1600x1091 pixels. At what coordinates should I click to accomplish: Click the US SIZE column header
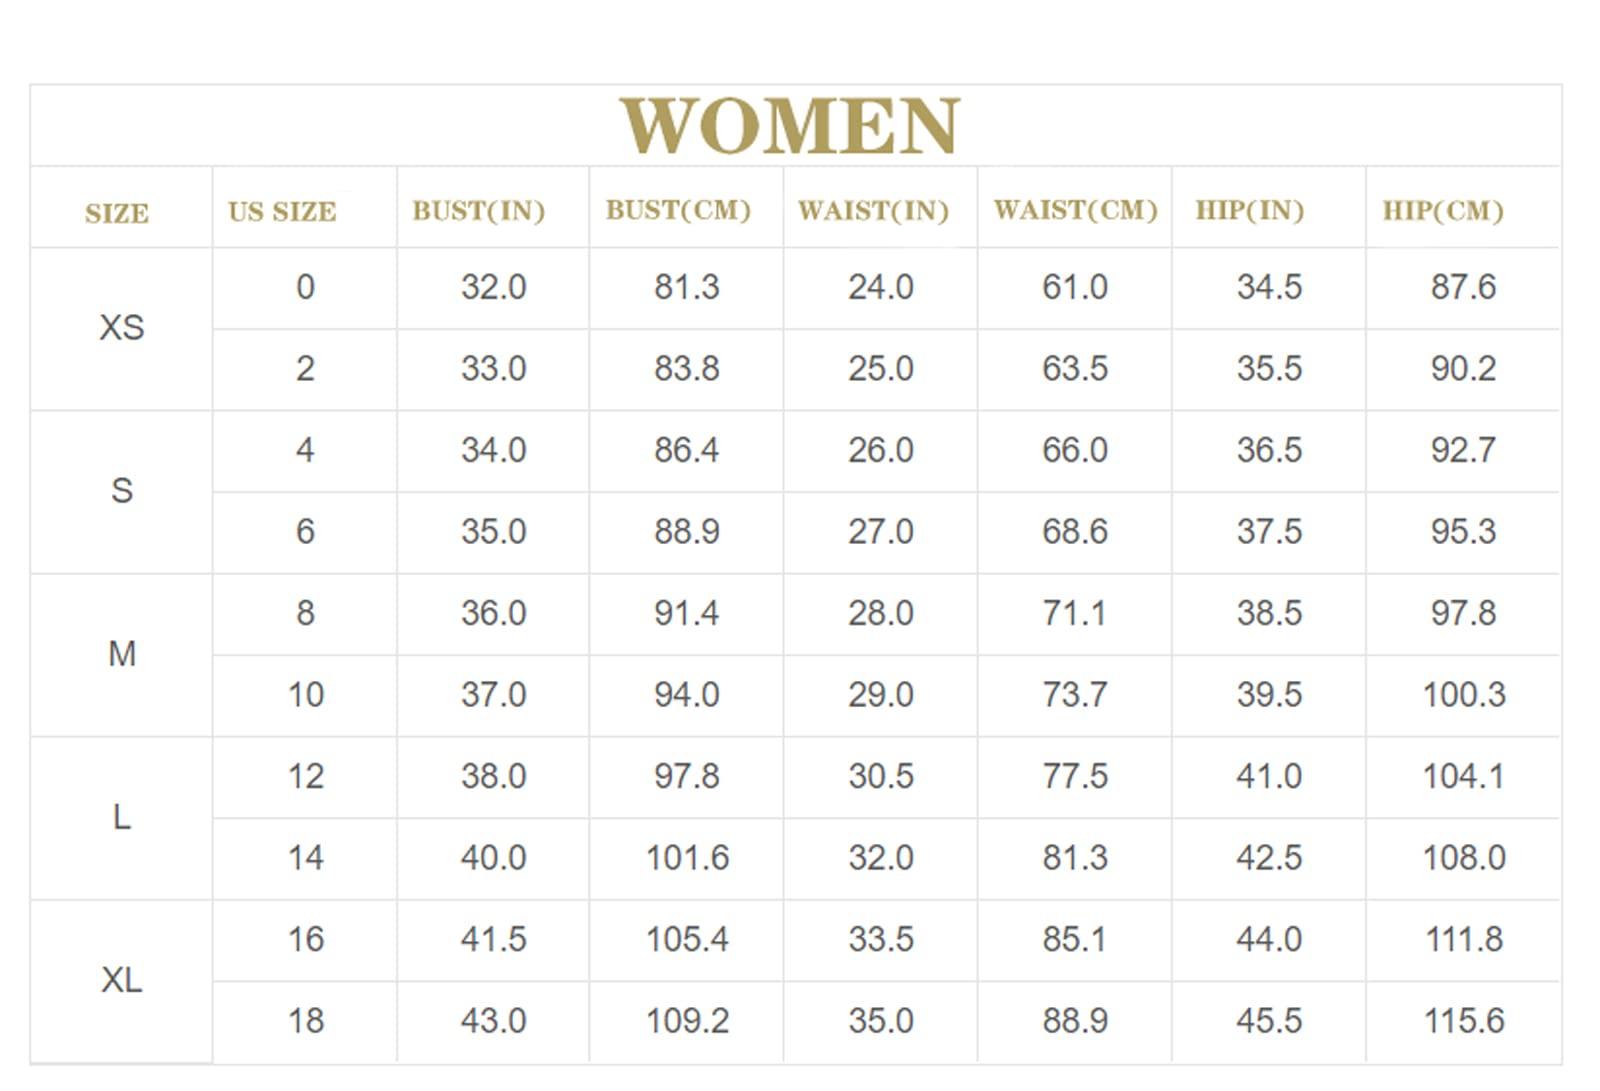coord(282,212)
